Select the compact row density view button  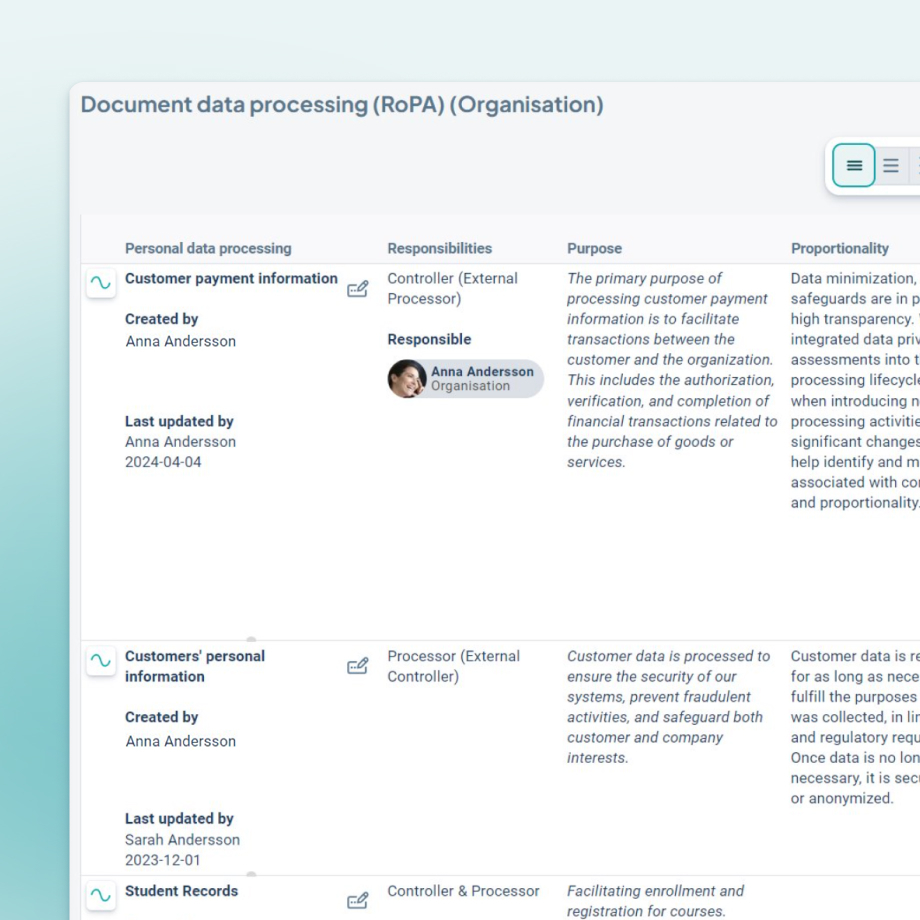tap(854, 166)
